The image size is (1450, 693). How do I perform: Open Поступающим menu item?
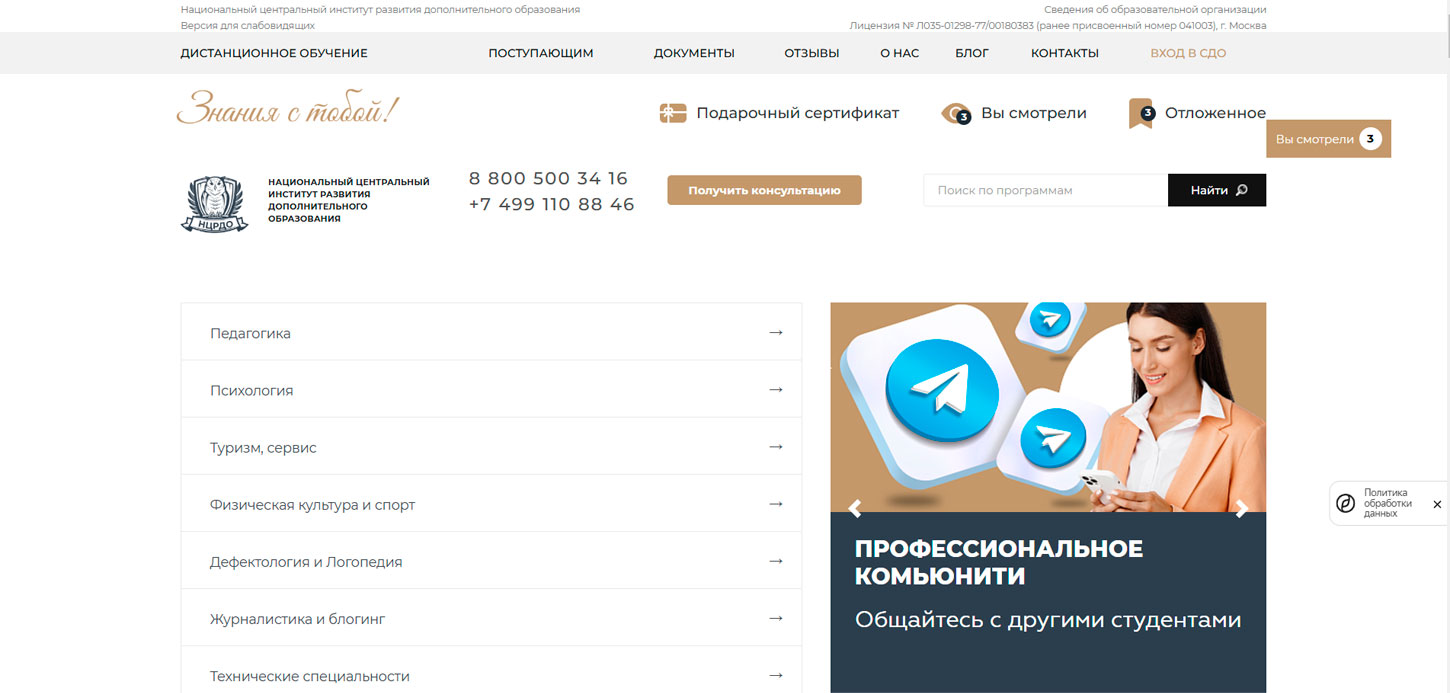tap(541, 53)
